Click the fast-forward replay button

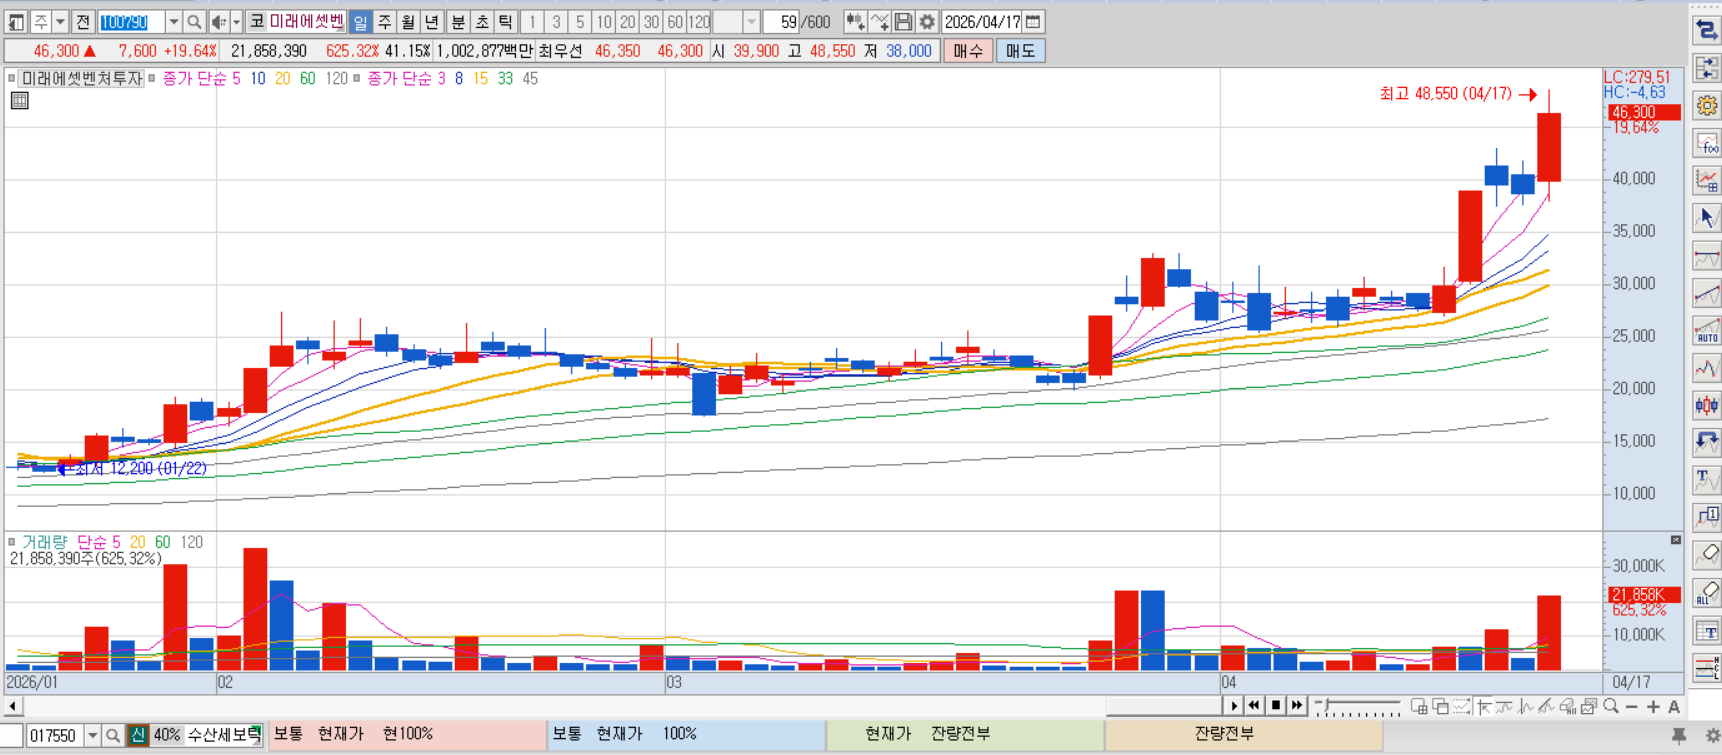click(1297, 706)
